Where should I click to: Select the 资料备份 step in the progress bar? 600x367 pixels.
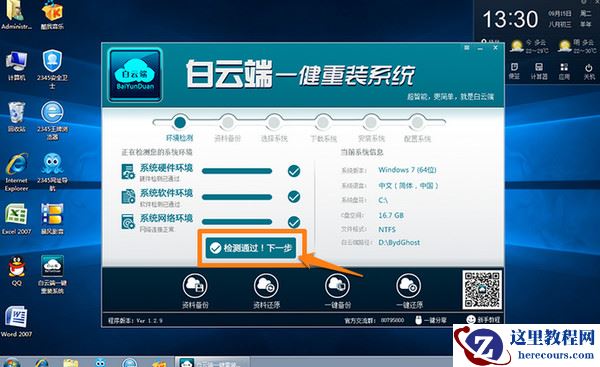pos(228,122)
